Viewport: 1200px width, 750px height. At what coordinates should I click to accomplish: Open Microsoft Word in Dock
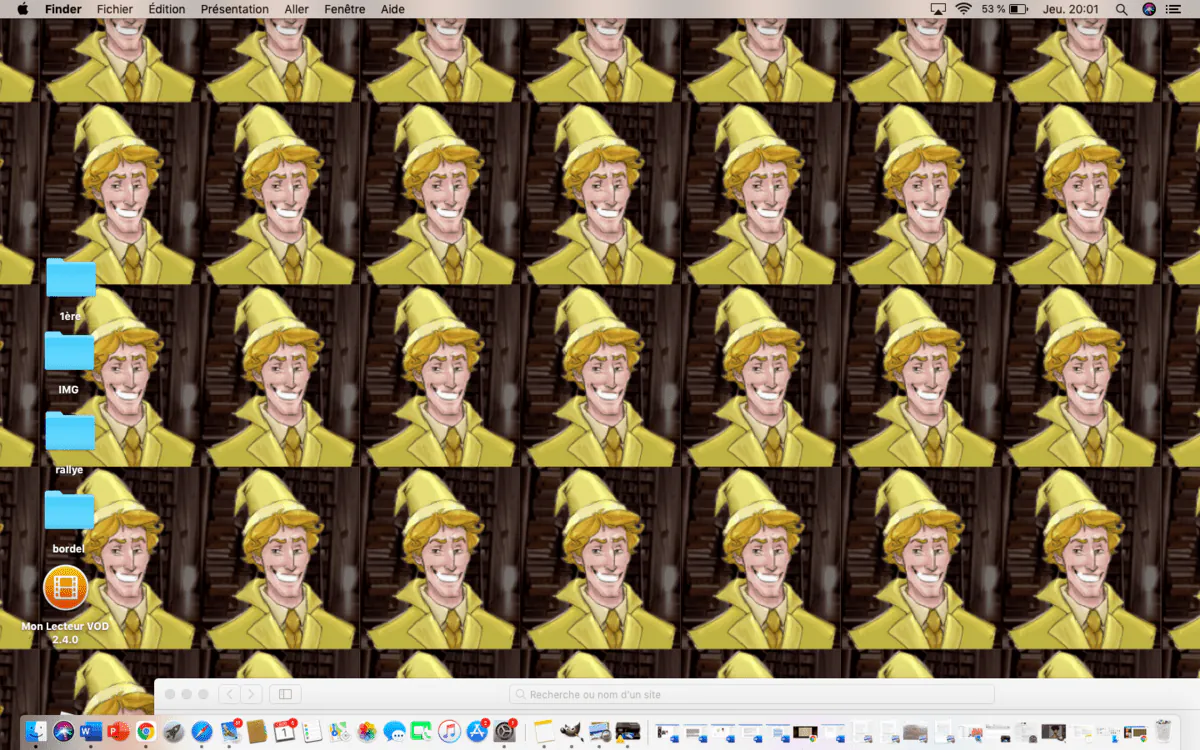91,732
